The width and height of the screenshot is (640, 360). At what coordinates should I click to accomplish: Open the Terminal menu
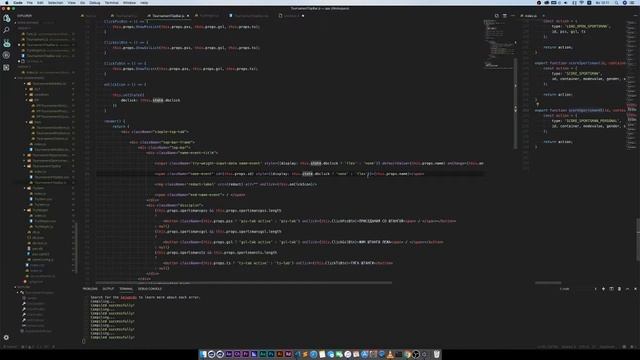click(111, 2)
